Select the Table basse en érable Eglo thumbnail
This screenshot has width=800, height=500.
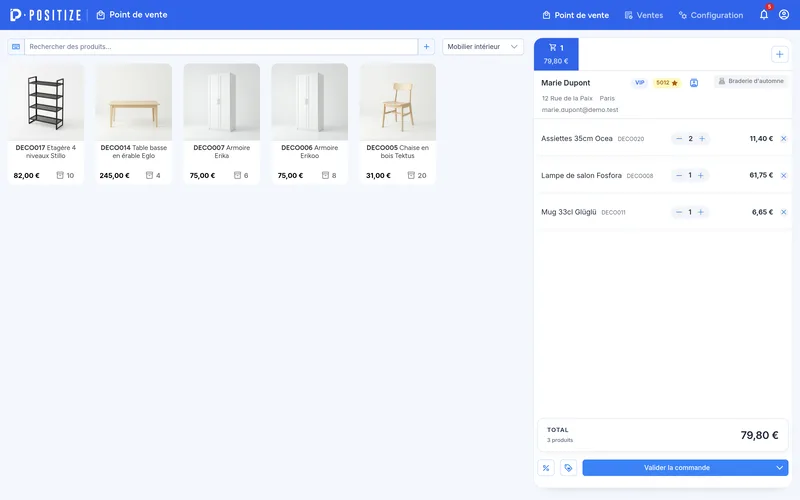(x=134, y=102)
